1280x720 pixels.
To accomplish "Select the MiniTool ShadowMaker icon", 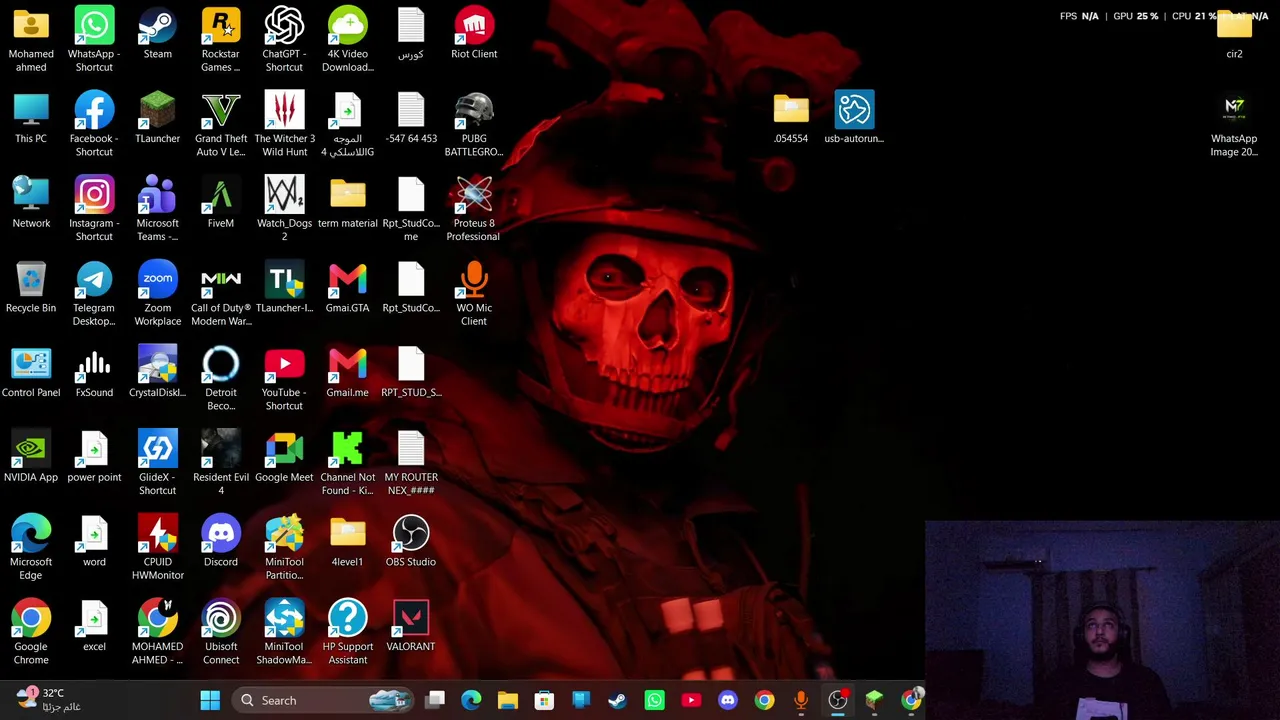I will tap(284, 633).
